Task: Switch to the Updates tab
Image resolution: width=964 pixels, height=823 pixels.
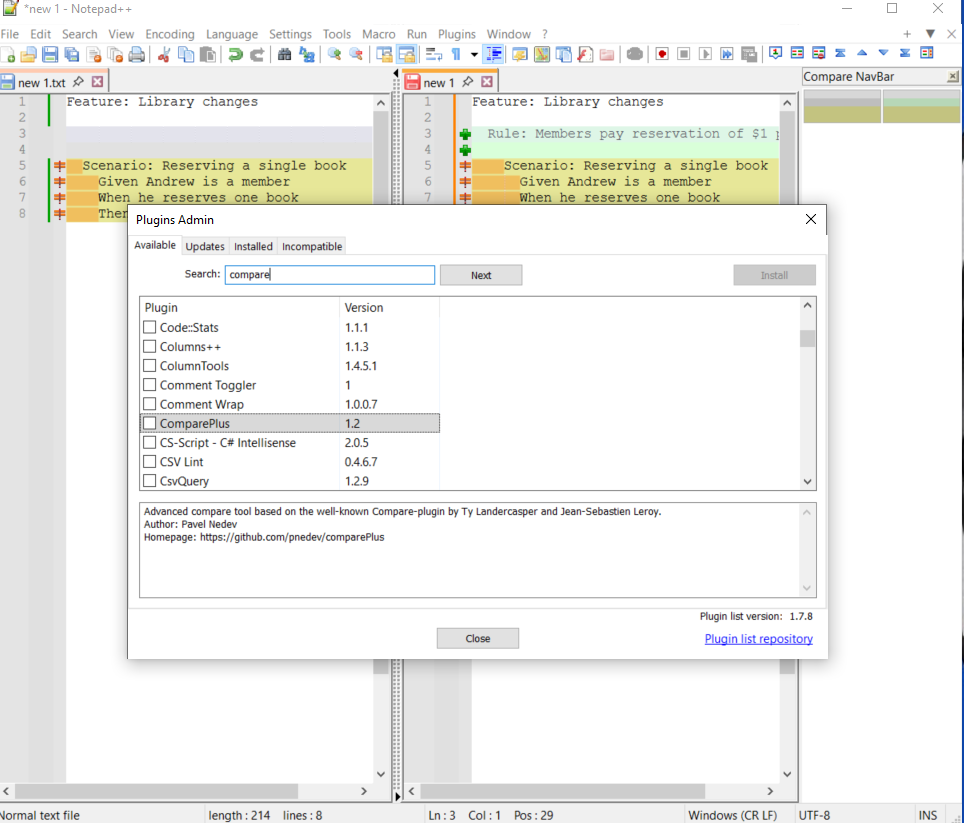Action: 205,246
